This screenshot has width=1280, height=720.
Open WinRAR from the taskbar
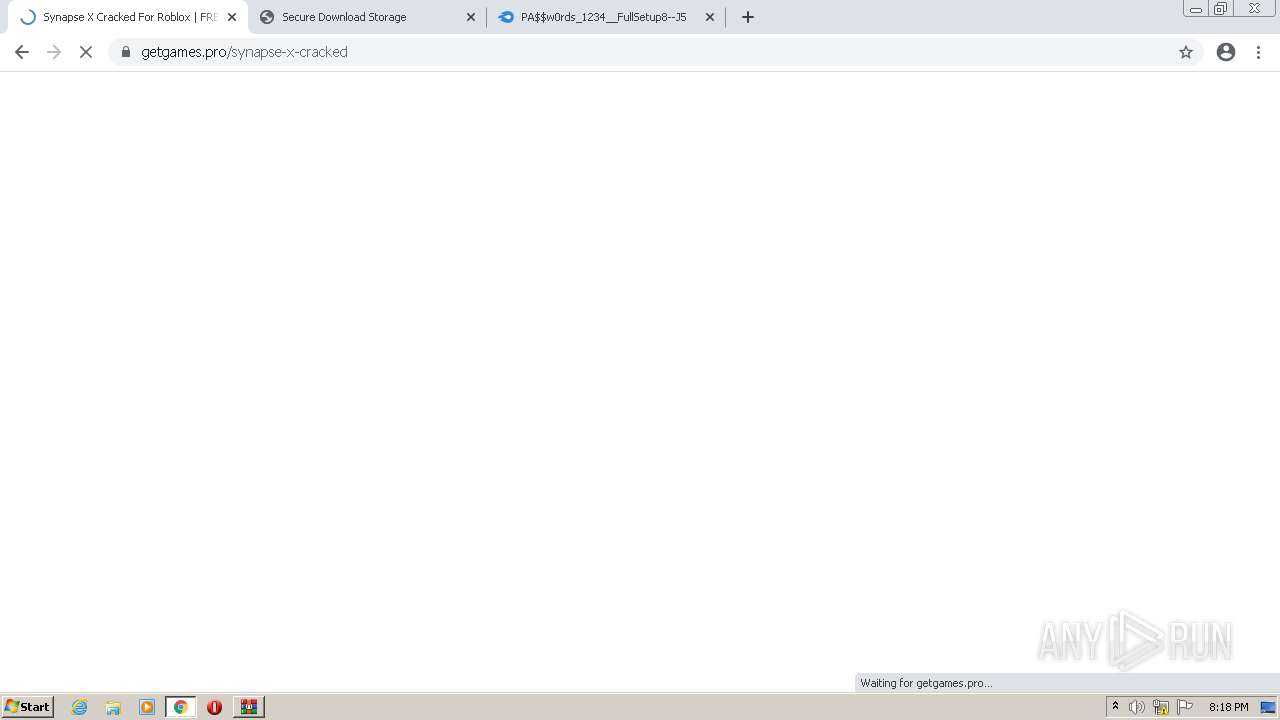click(249, 707)
